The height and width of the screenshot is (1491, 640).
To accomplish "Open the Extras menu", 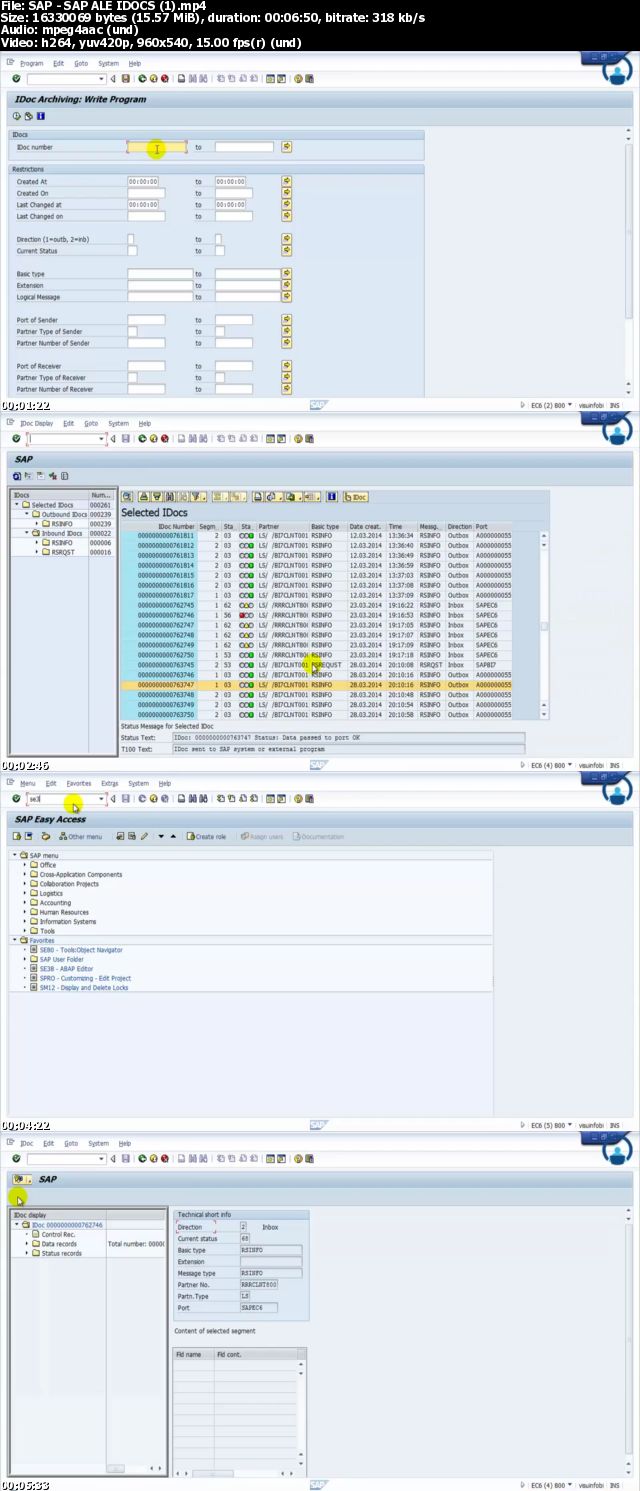I will click(x=109, y=783).
